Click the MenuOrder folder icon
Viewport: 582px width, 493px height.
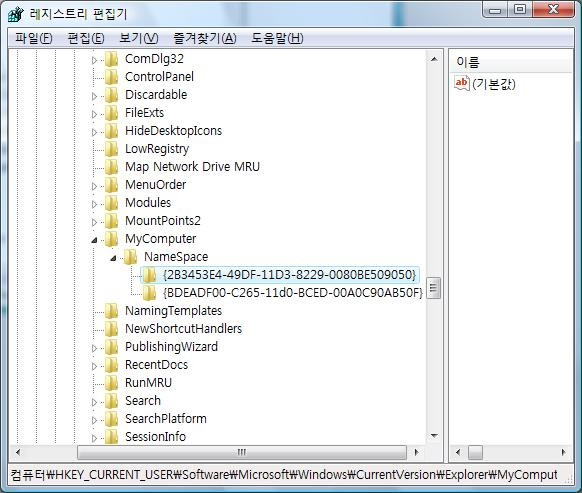111,185
